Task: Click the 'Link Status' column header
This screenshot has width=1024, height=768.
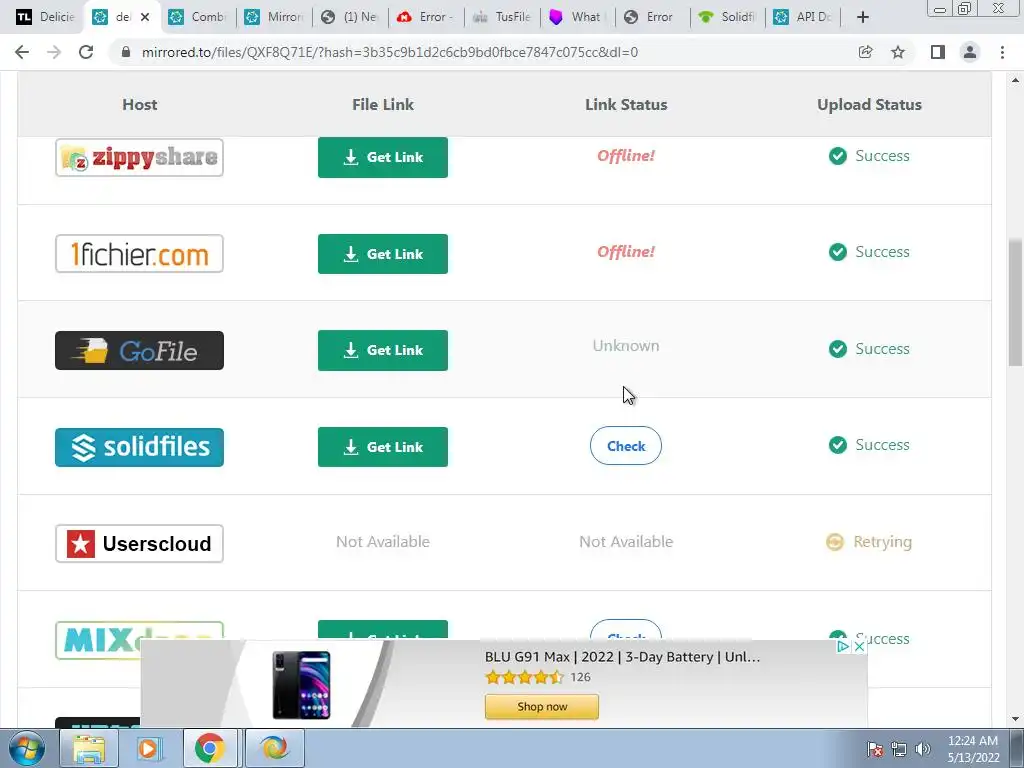Action: (x=626, y=104)
